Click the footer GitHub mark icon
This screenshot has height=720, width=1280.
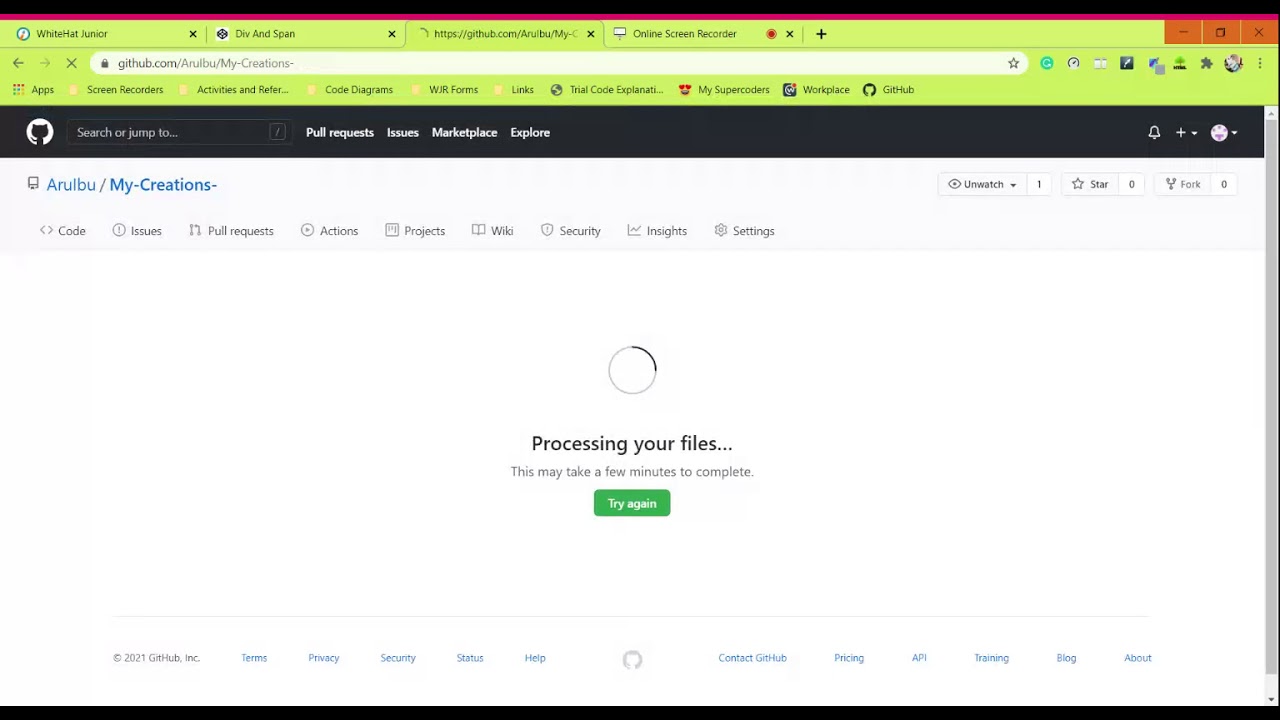coord(632,659)
